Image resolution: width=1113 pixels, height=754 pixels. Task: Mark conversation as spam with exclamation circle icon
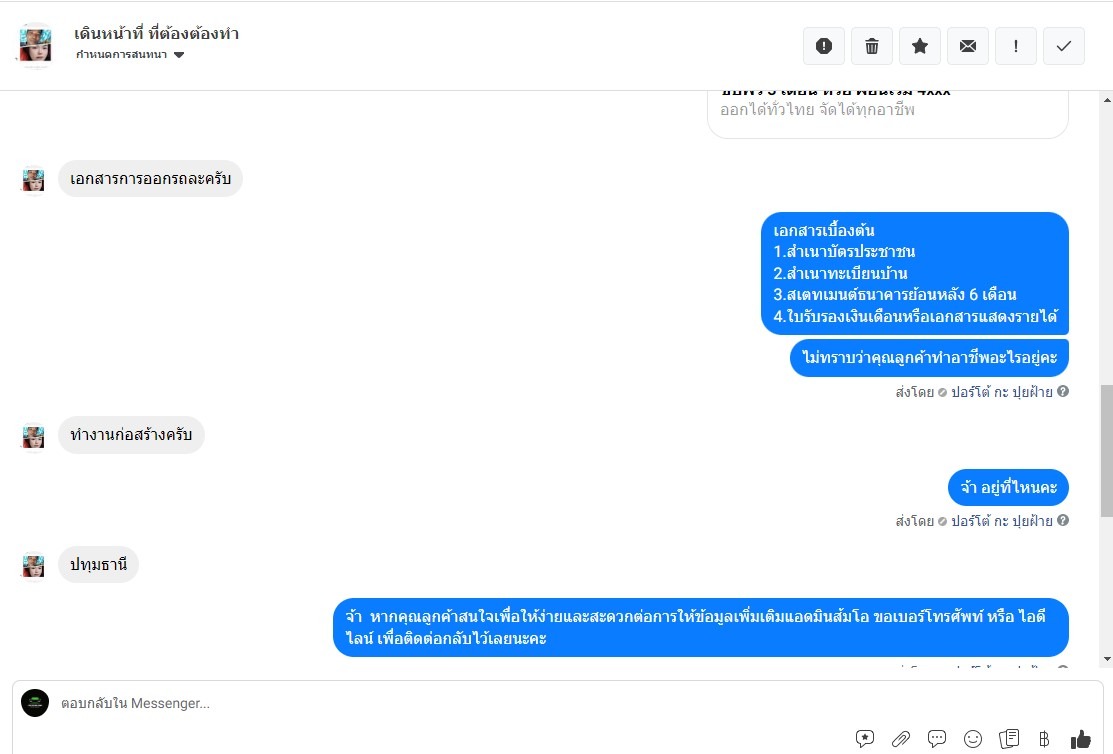[823, 46]
